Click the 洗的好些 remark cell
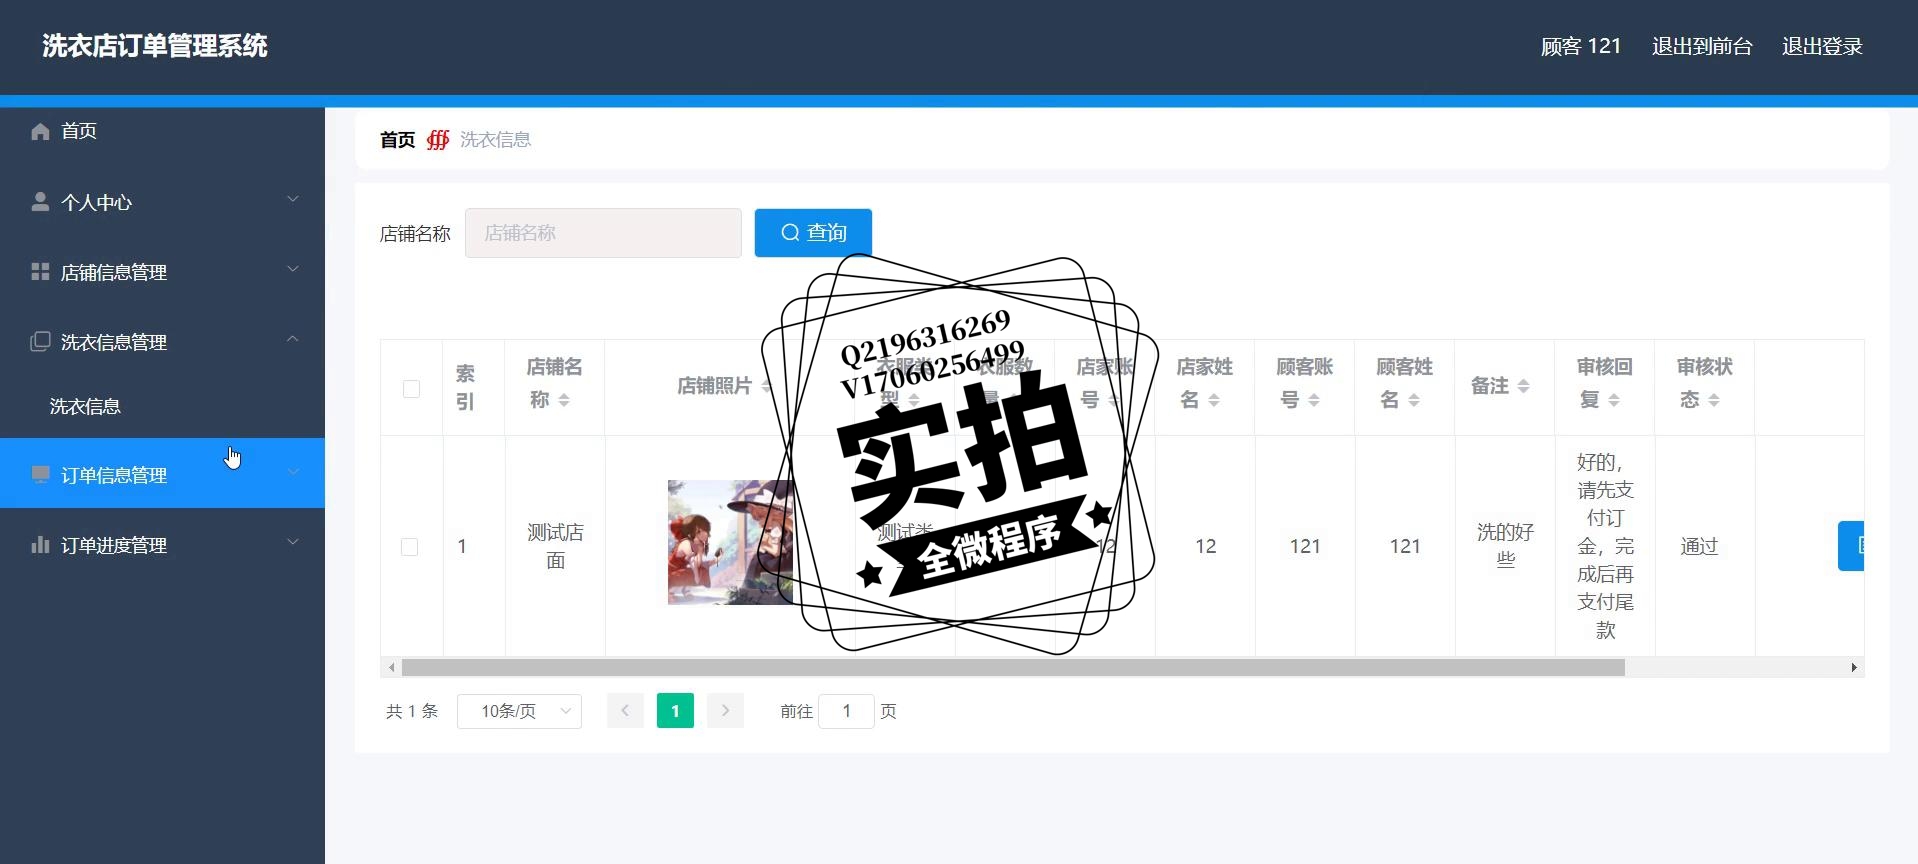The width and height of the screenshot is (1918, 864). pyautogui.click(x=1505, y=546)
